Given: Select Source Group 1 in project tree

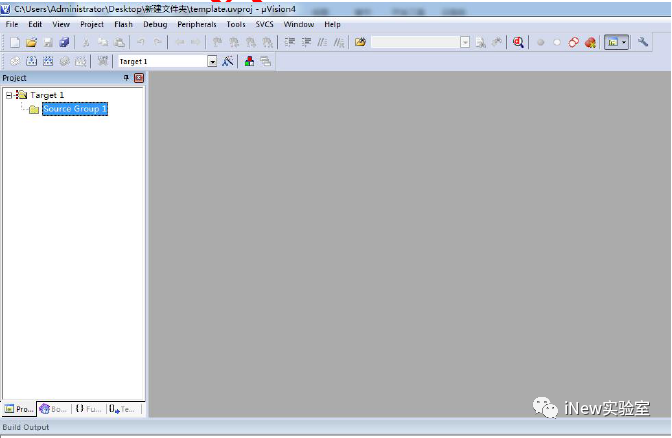Looking at the screenshot, I should click(x=75, y=109).
